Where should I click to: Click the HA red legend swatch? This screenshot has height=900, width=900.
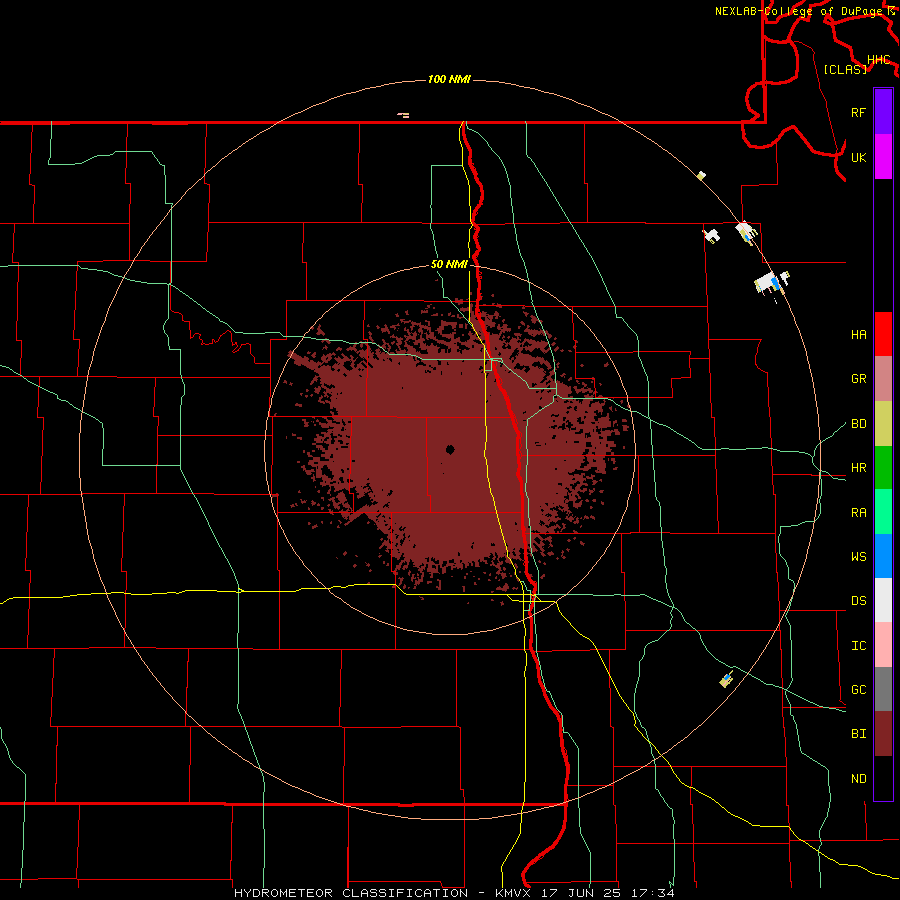pyautogui.click(x=883, y=334)
